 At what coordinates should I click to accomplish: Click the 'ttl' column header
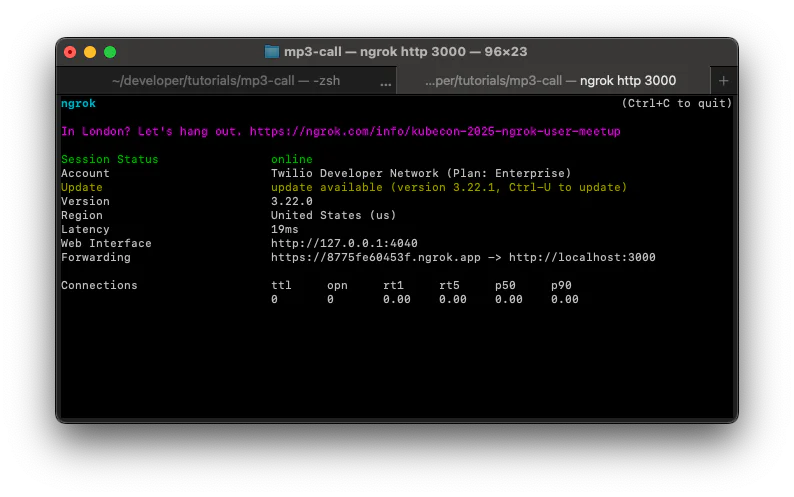[x=281, y=285]
